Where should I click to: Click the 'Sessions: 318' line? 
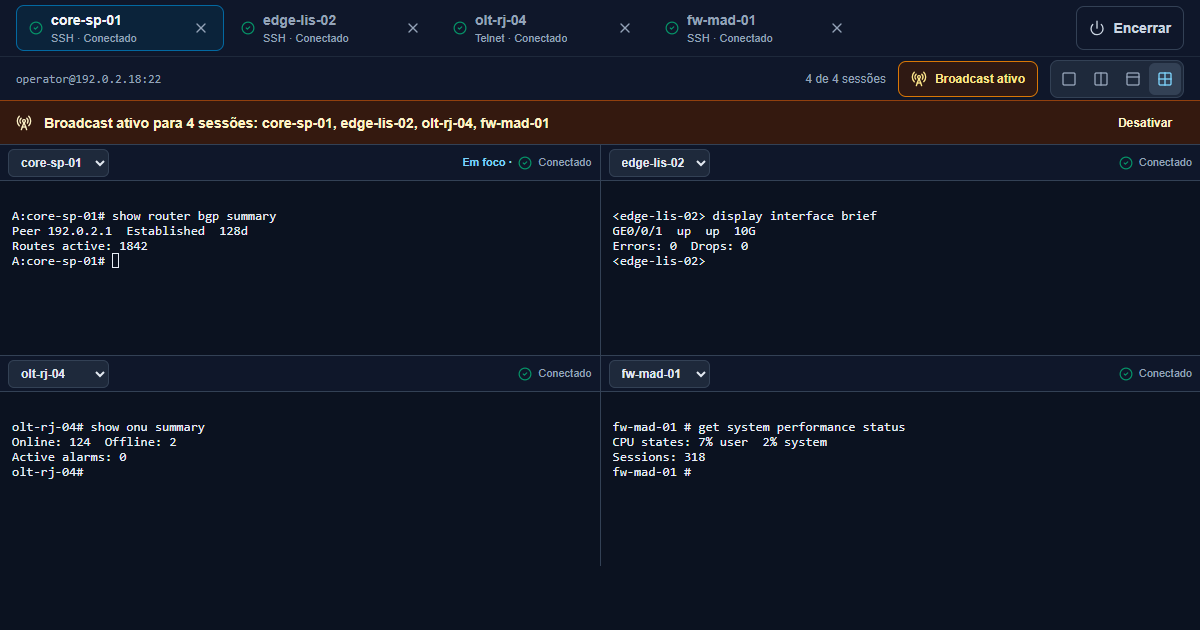(x=659, y=457)
